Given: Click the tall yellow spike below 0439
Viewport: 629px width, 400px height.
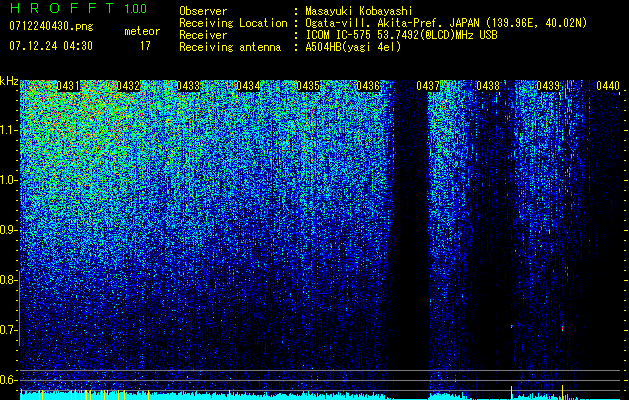Looking at the screenshot, I should (x=562, y=392).
